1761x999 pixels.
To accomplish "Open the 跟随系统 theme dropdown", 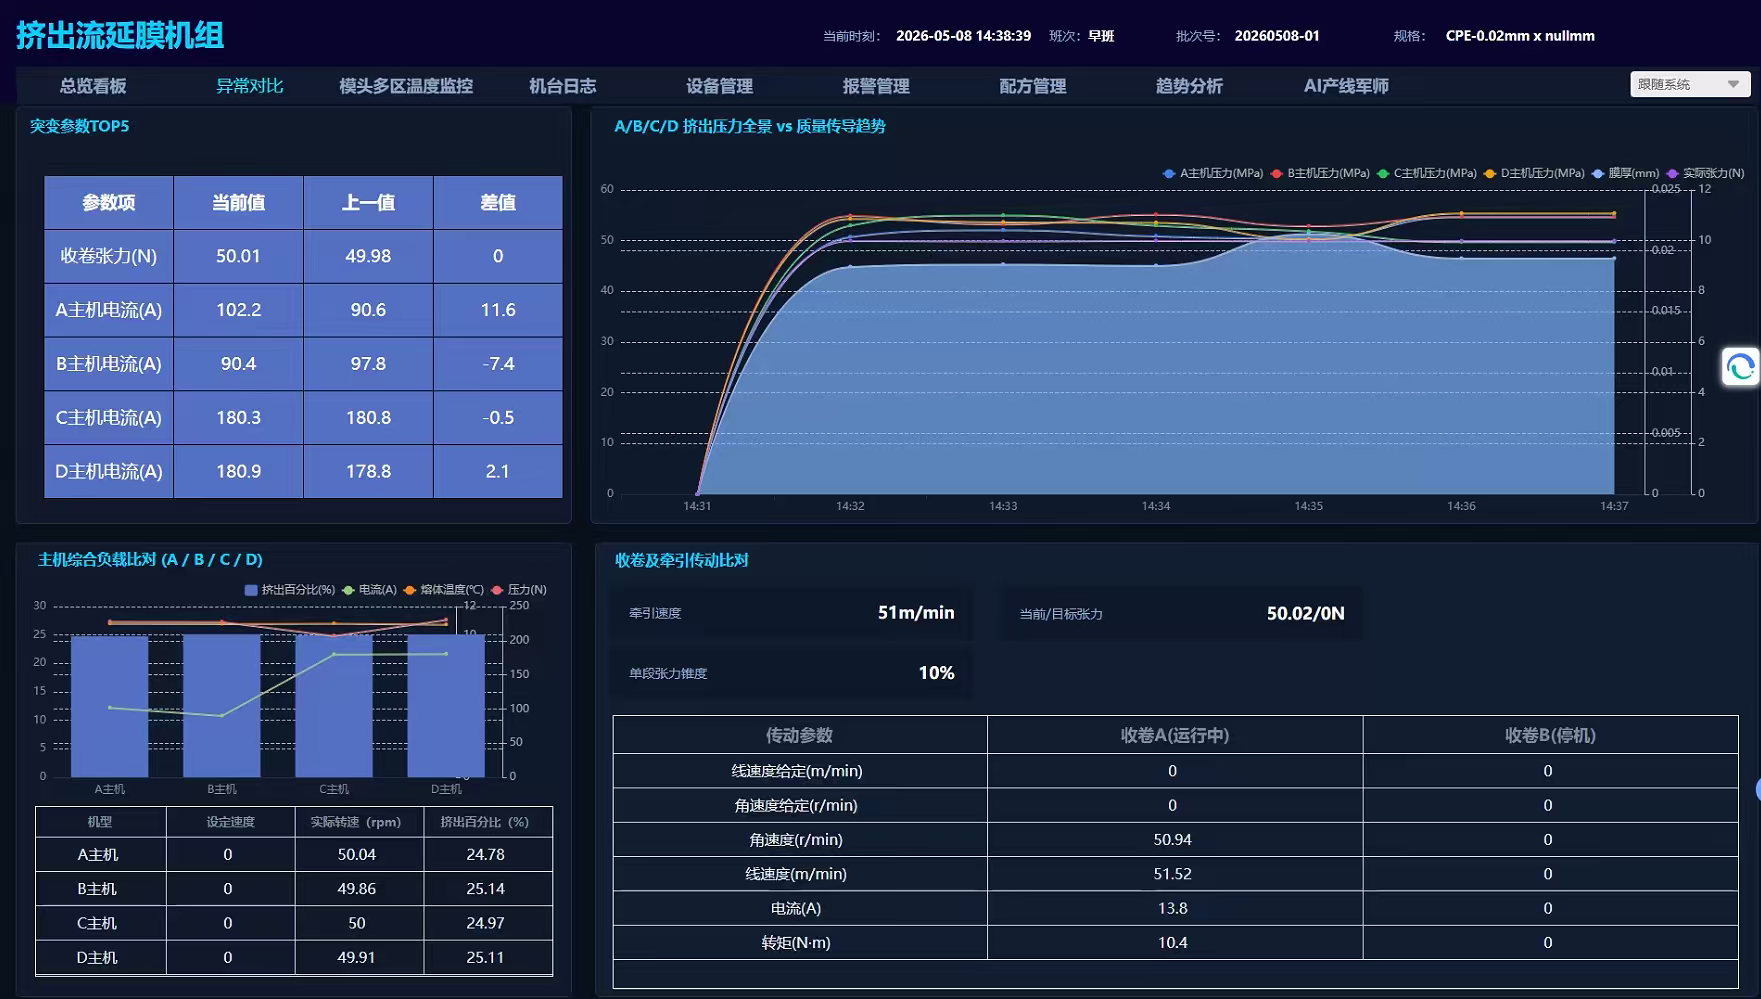I will coord(1690,84).
